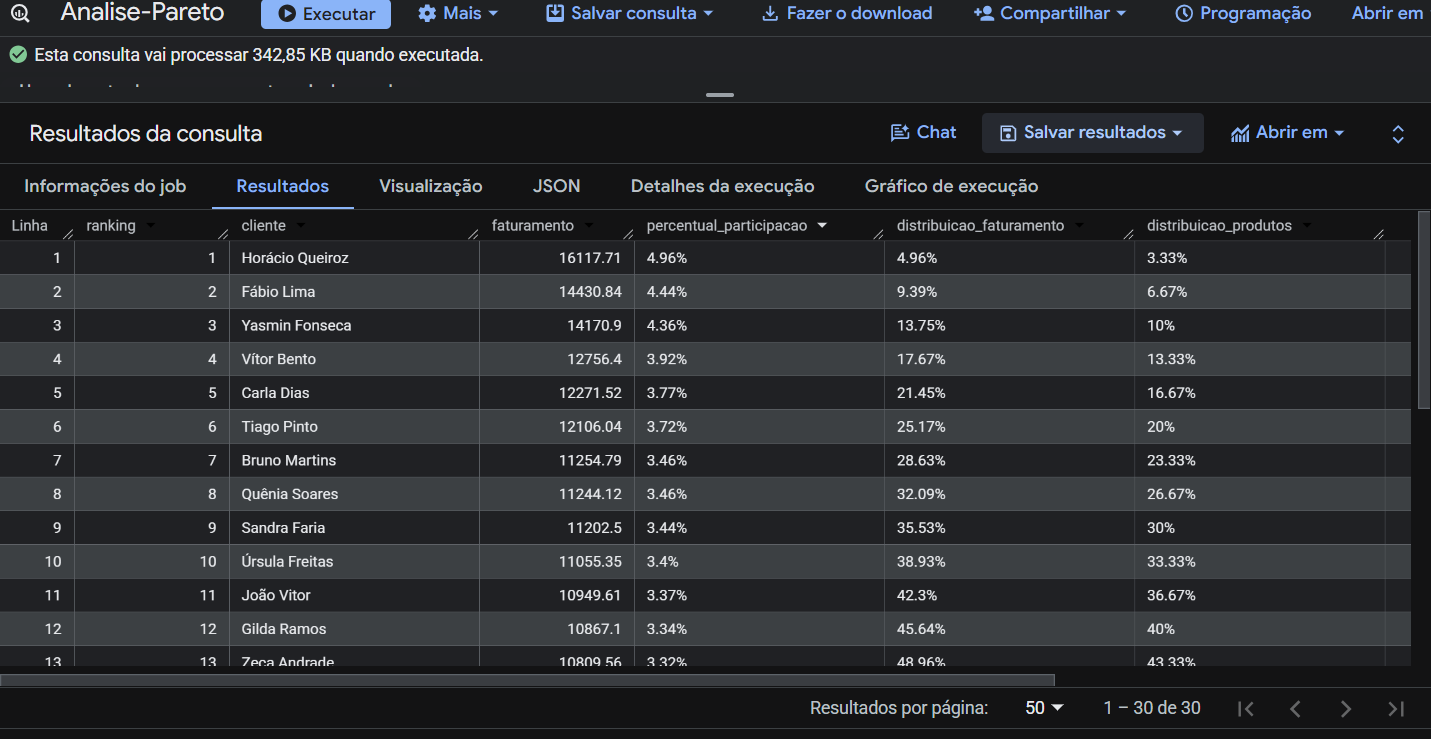
Task: Open Programação scheduling
Action: (x=1243, y=14)
